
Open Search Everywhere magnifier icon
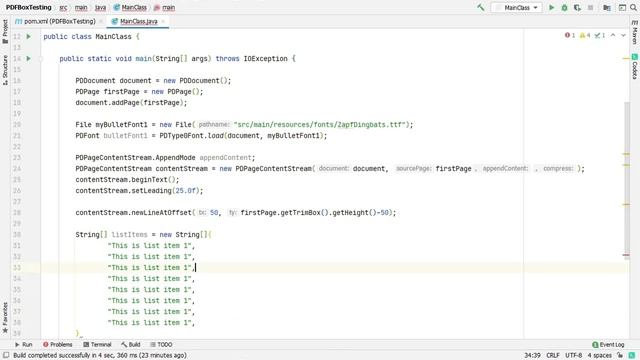(633, 7)
